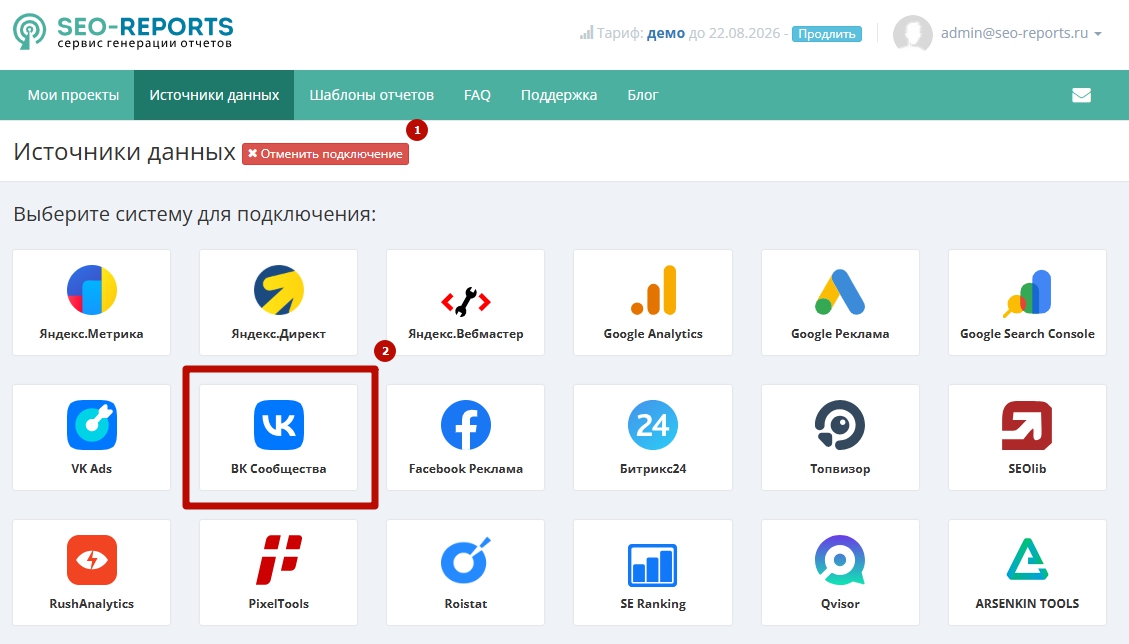1129x644 pixels.
Task: Click the Google Search Console label
Action: click(1027, 334)
